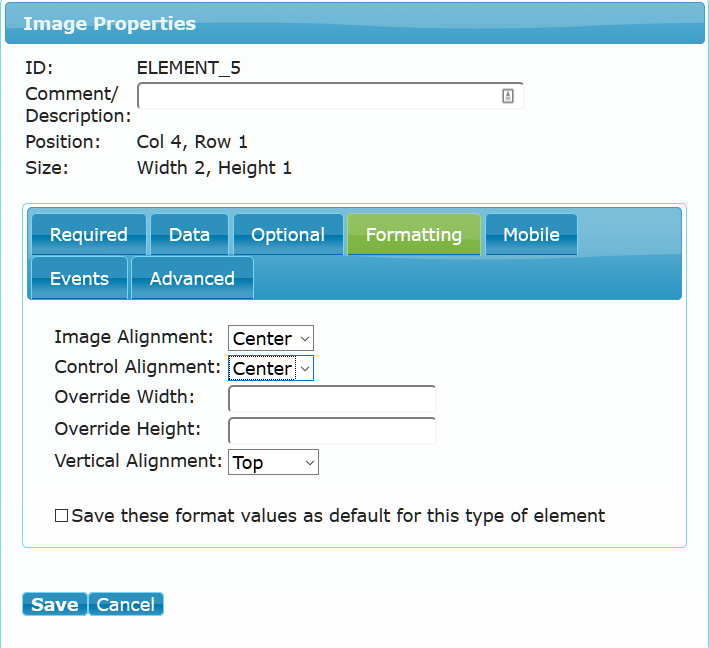Select the Formatting tab
Screen dimensions: 709x648
414,234
